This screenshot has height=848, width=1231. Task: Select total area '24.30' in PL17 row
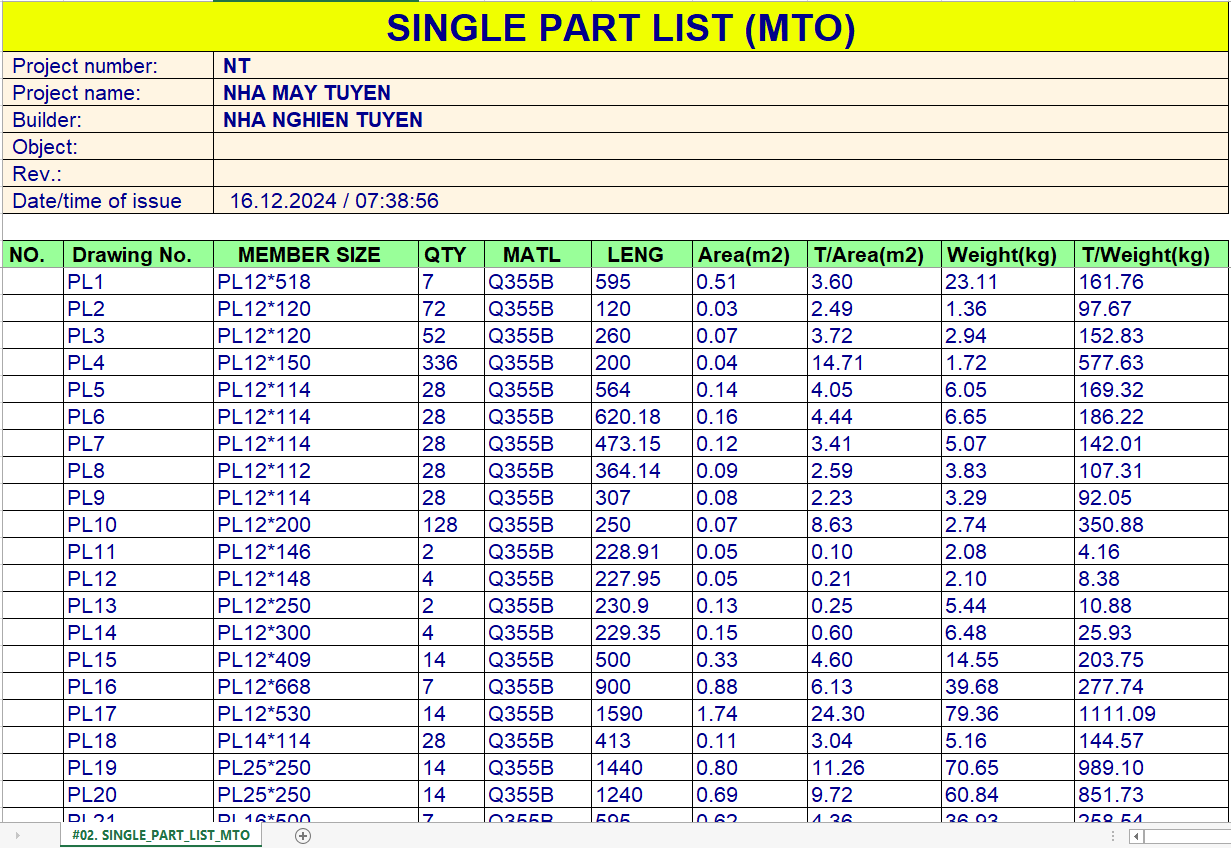(875, 714)
